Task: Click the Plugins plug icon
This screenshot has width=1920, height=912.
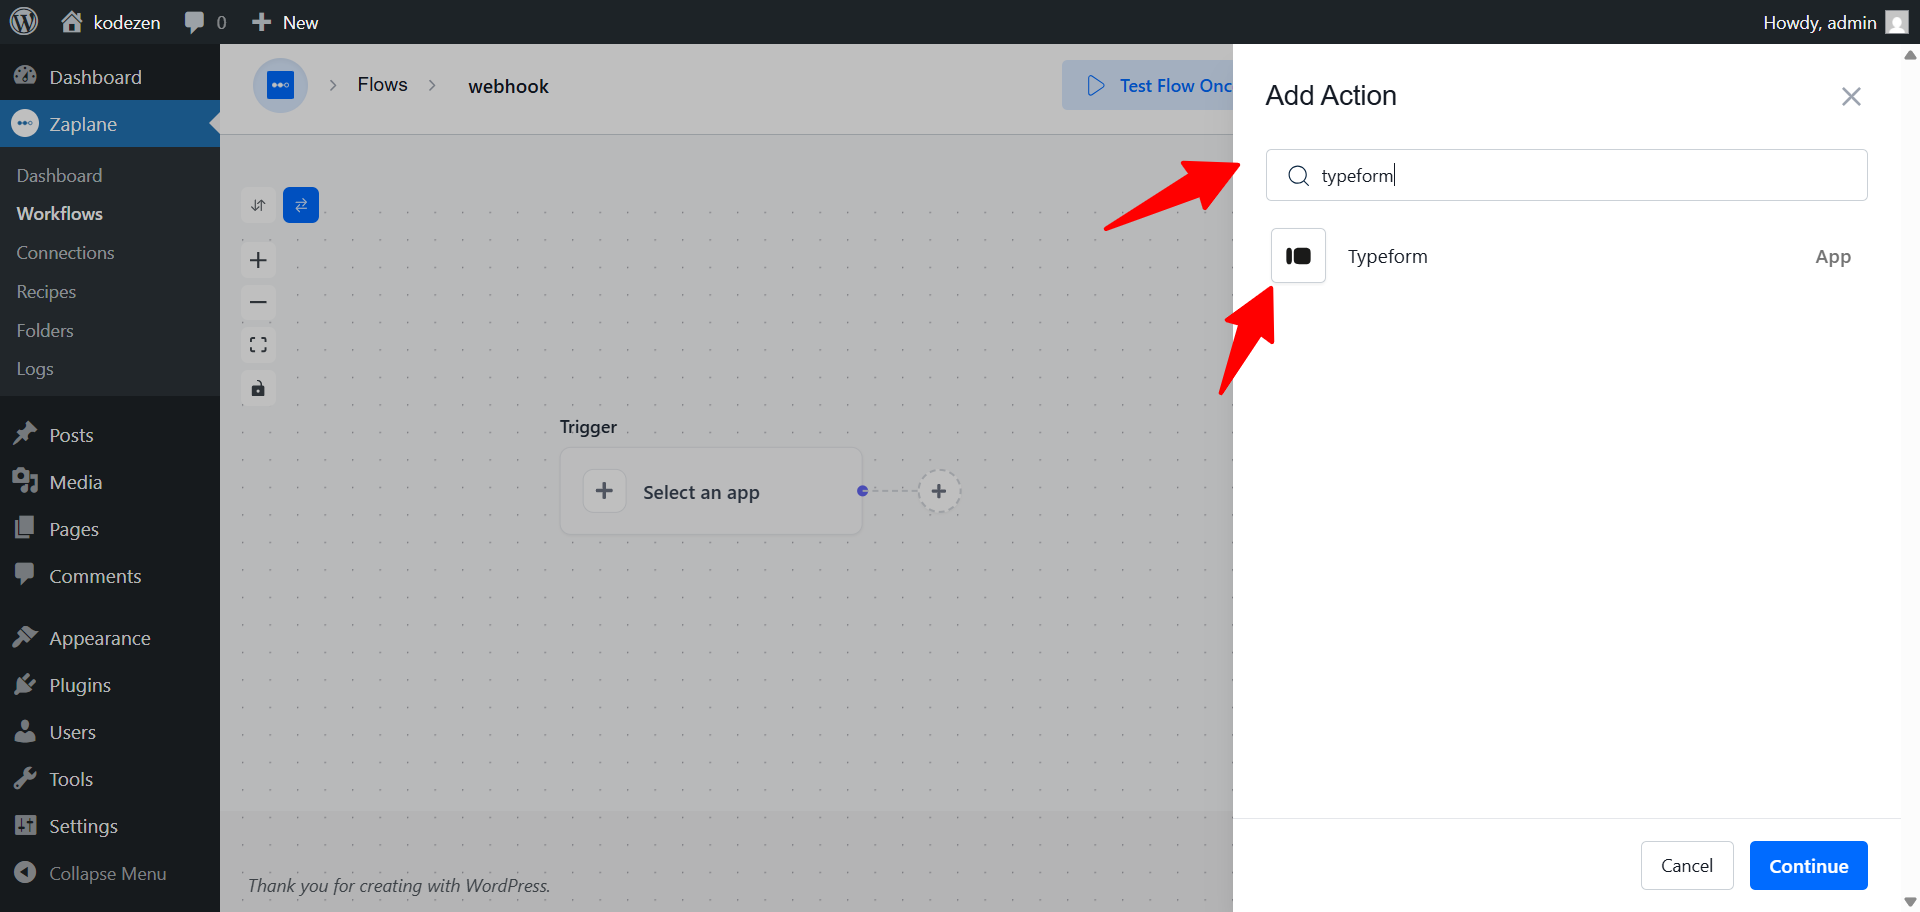Action: [25, 684]
